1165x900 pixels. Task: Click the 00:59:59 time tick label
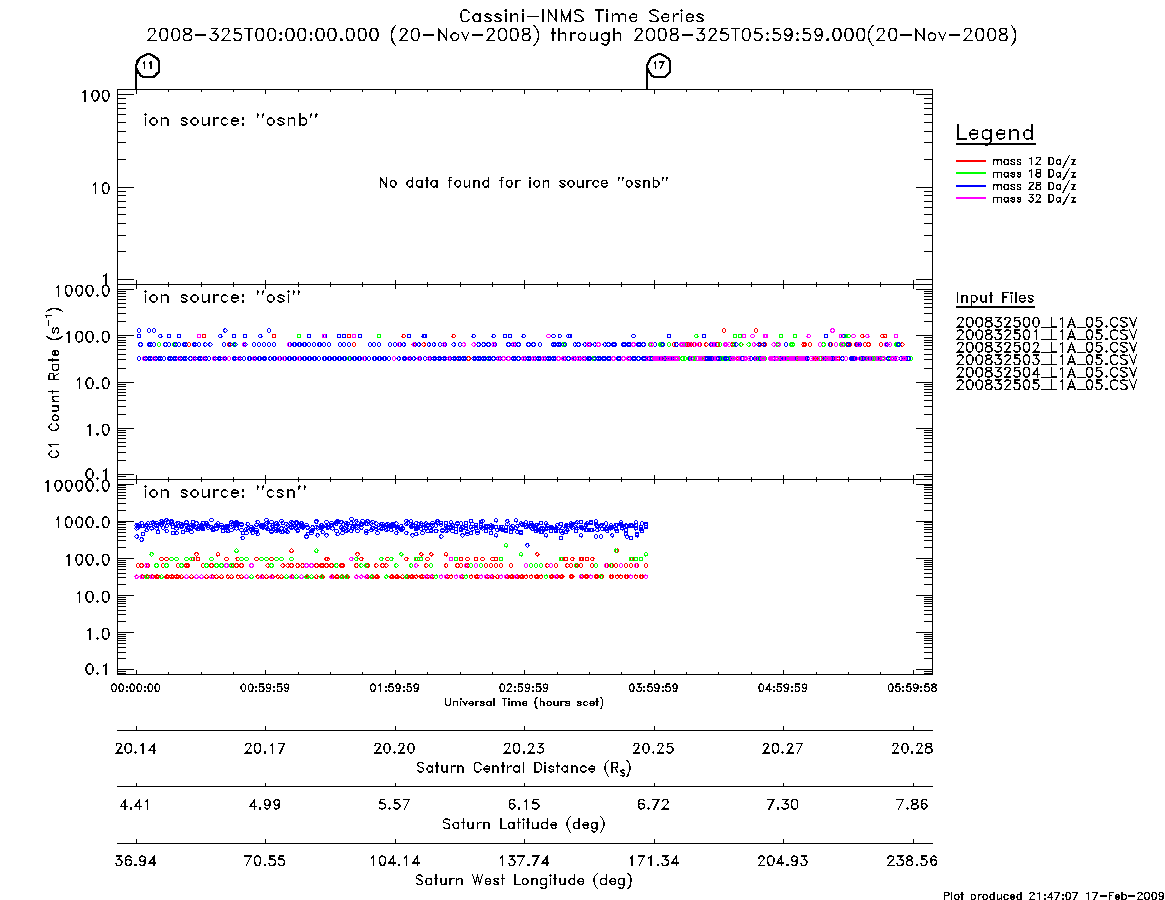point(265,688)
